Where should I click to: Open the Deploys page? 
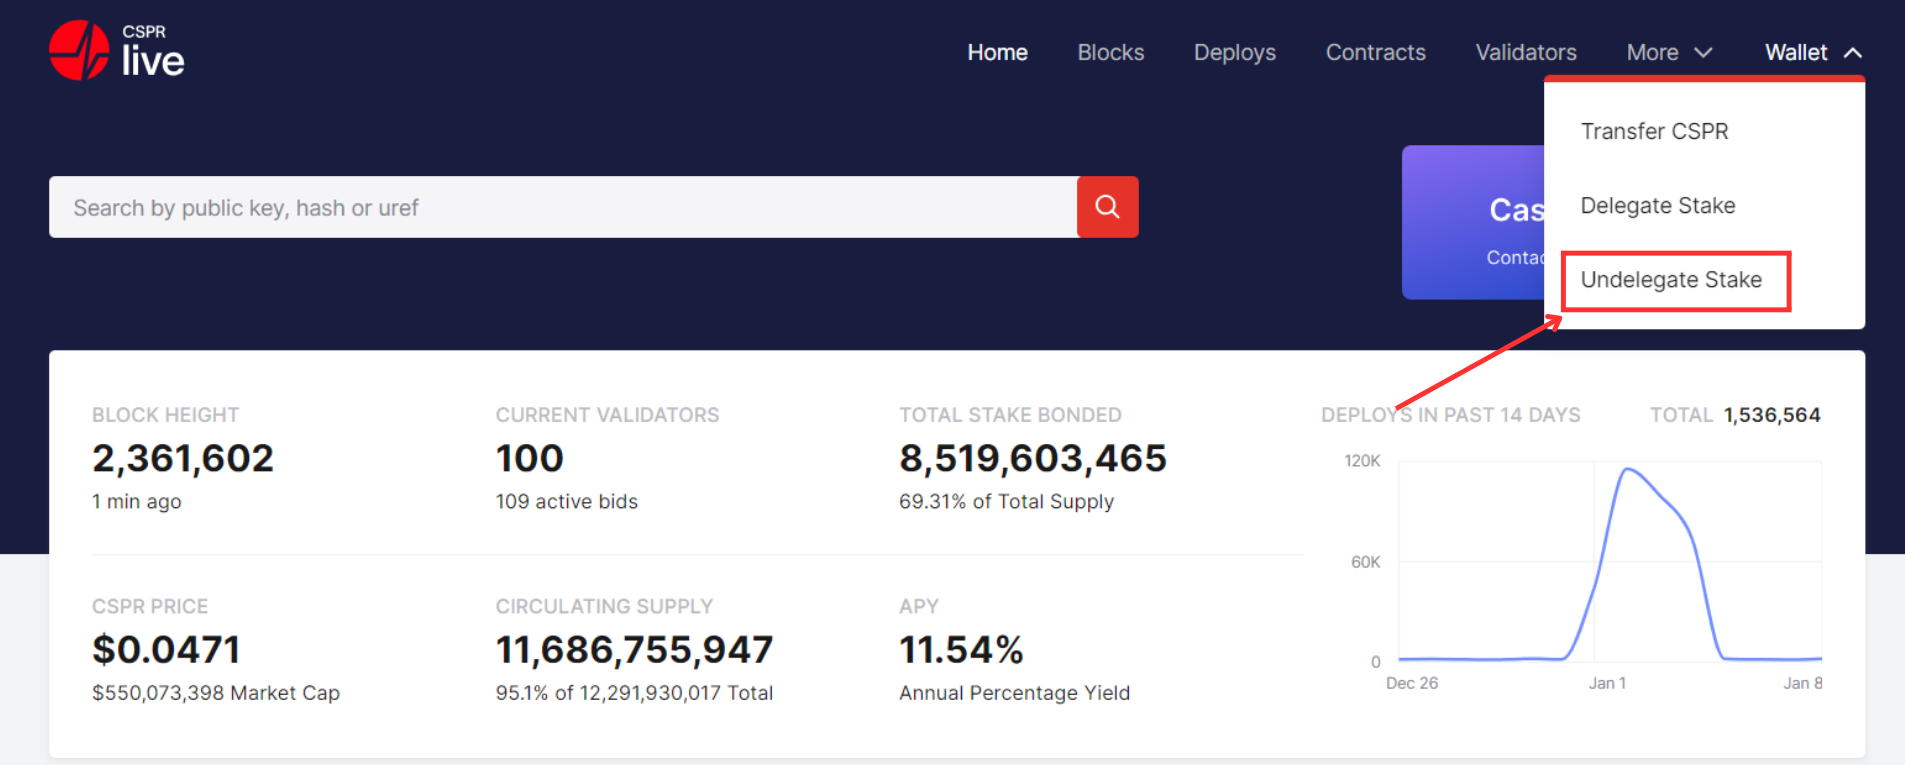pyautogui.click(x=1234, y=53)
